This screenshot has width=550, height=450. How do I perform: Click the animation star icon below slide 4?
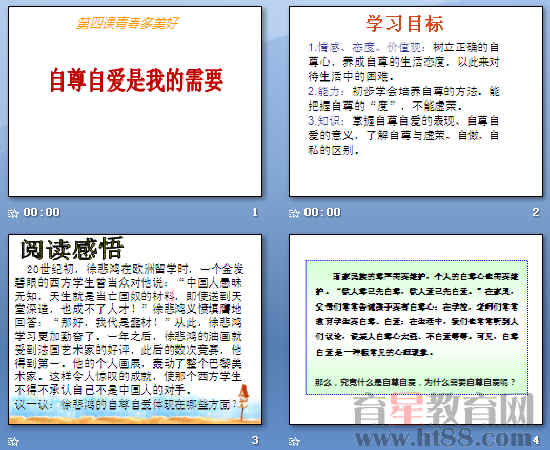click(x=294, y=441)
